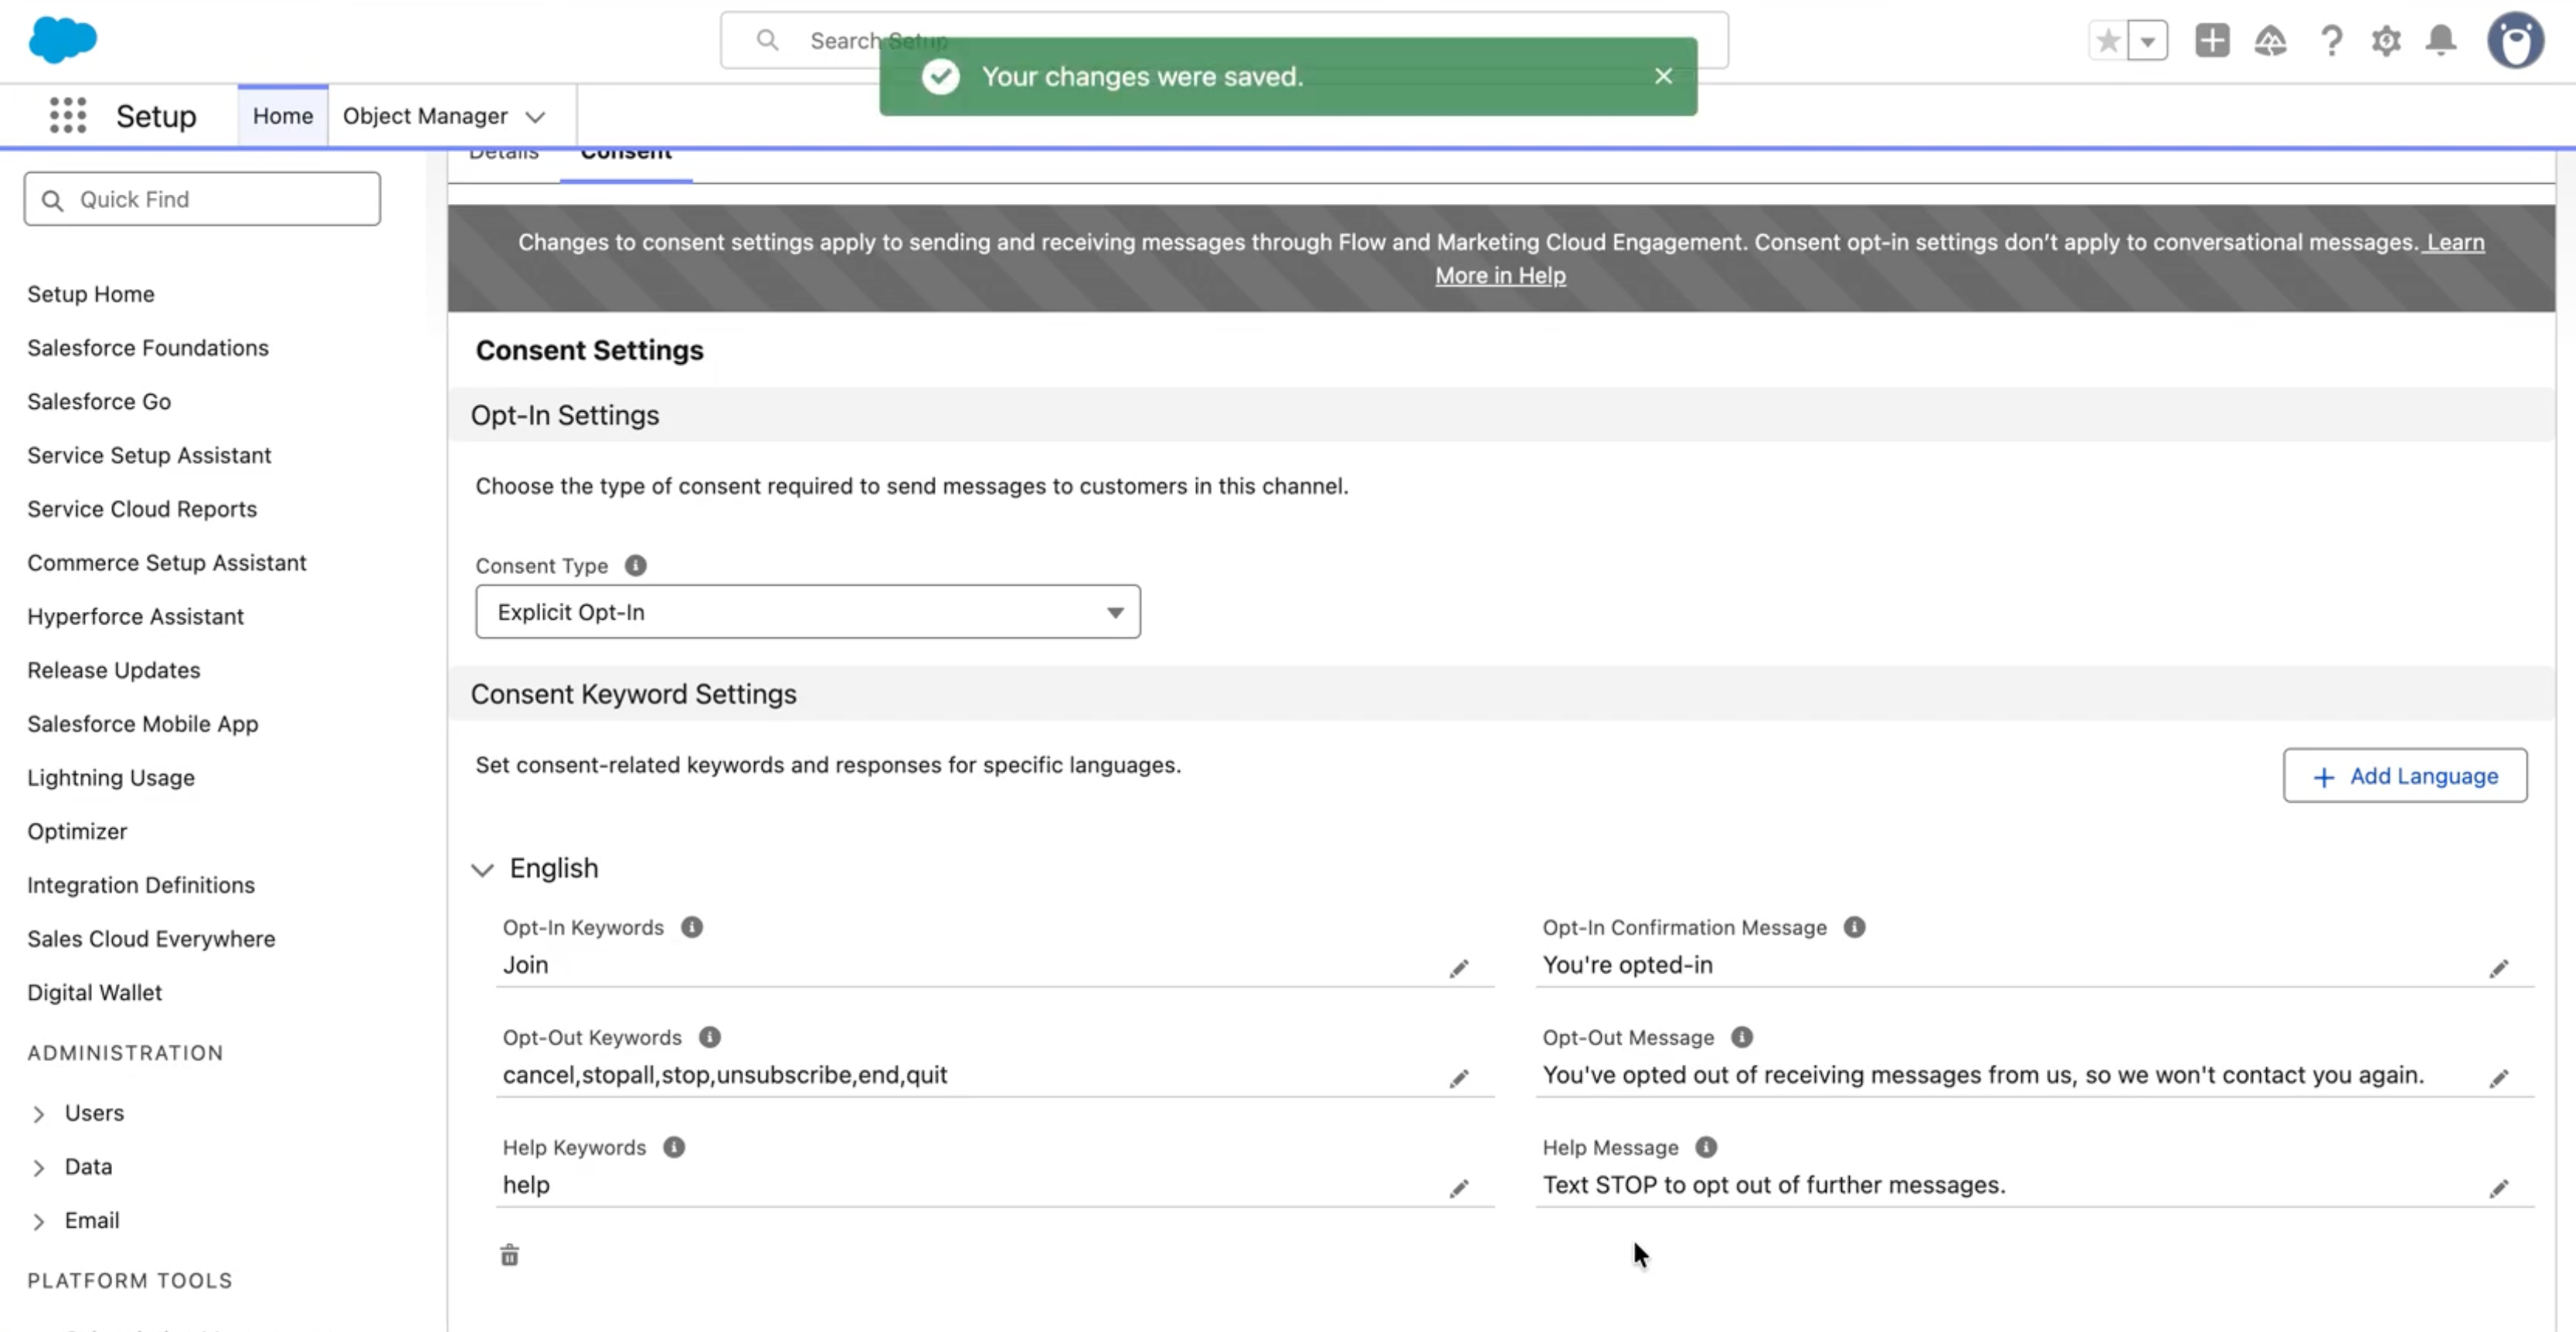Open the App Launcher grid icon
The height and width of the screenshot is (1332, 2576).
click(x=68, y=116)
